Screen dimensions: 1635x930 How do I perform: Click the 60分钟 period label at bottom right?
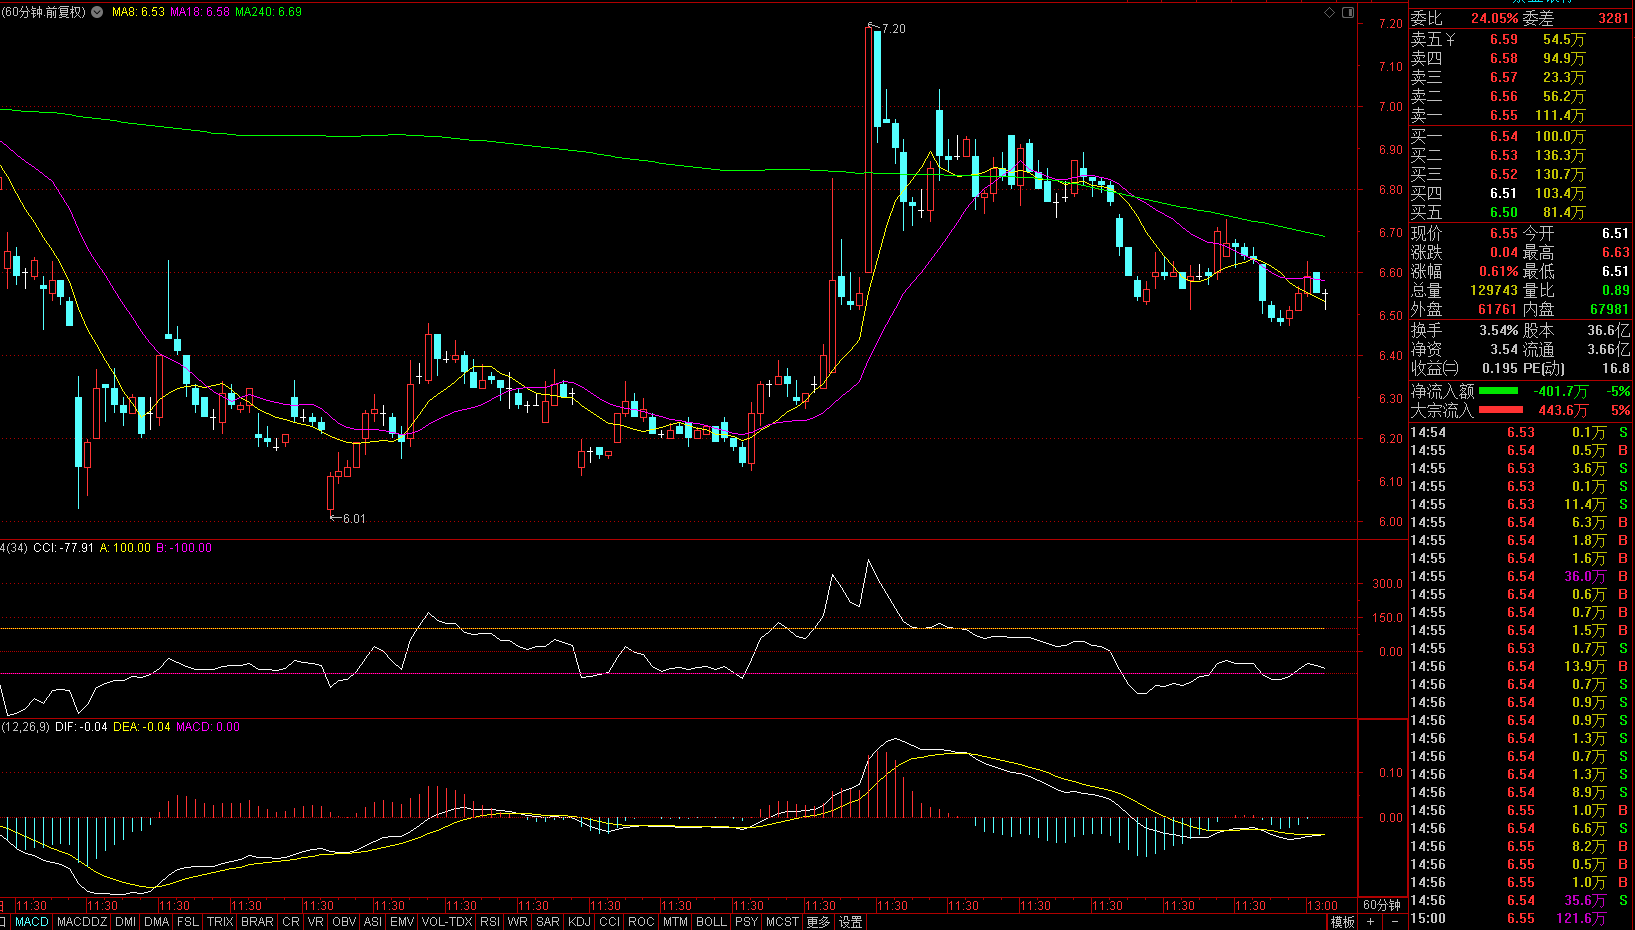point(1382,905)
